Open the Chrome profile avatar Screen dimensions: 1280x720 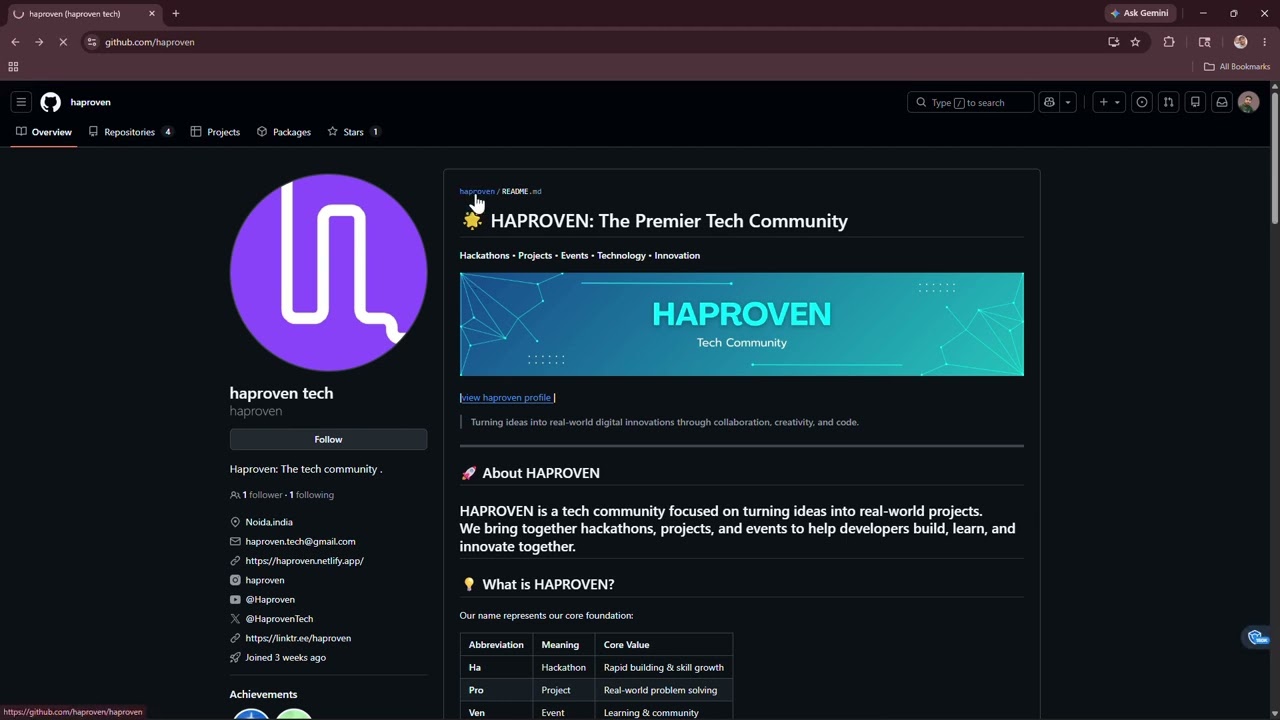tap(1240, 42)
